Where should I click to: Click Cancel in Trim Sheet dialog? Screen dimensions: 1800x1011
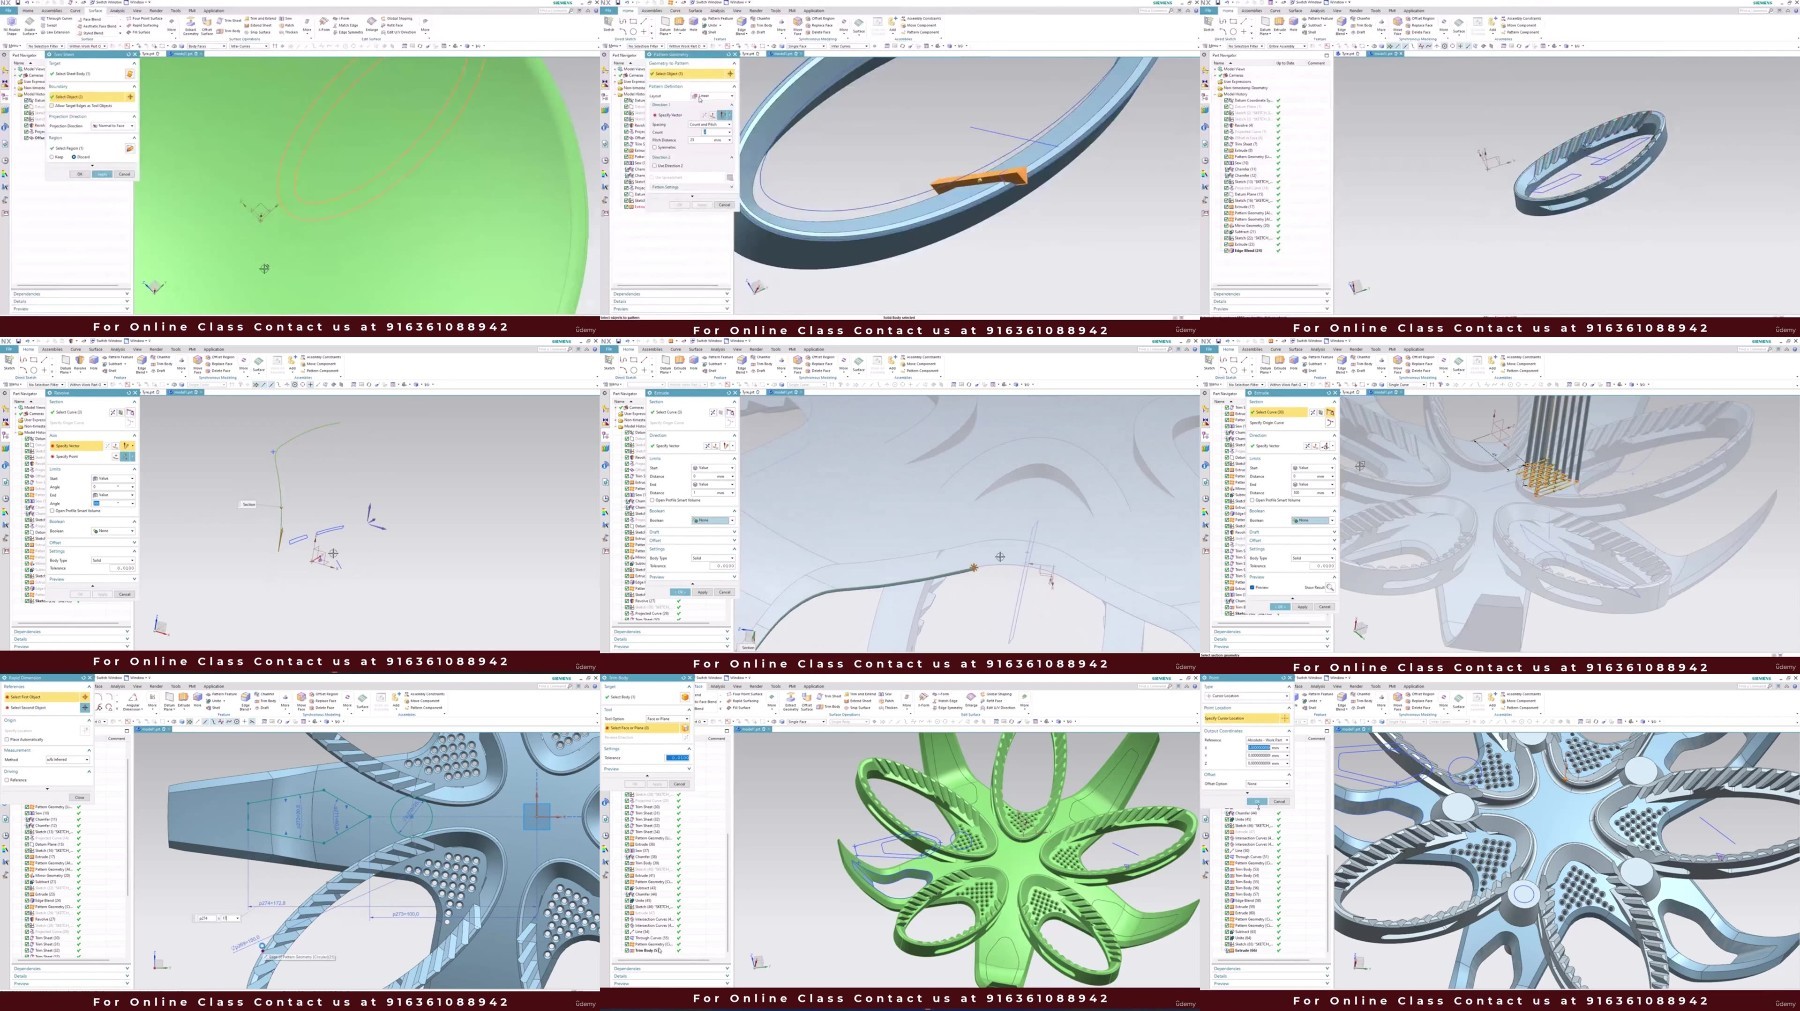124,174
